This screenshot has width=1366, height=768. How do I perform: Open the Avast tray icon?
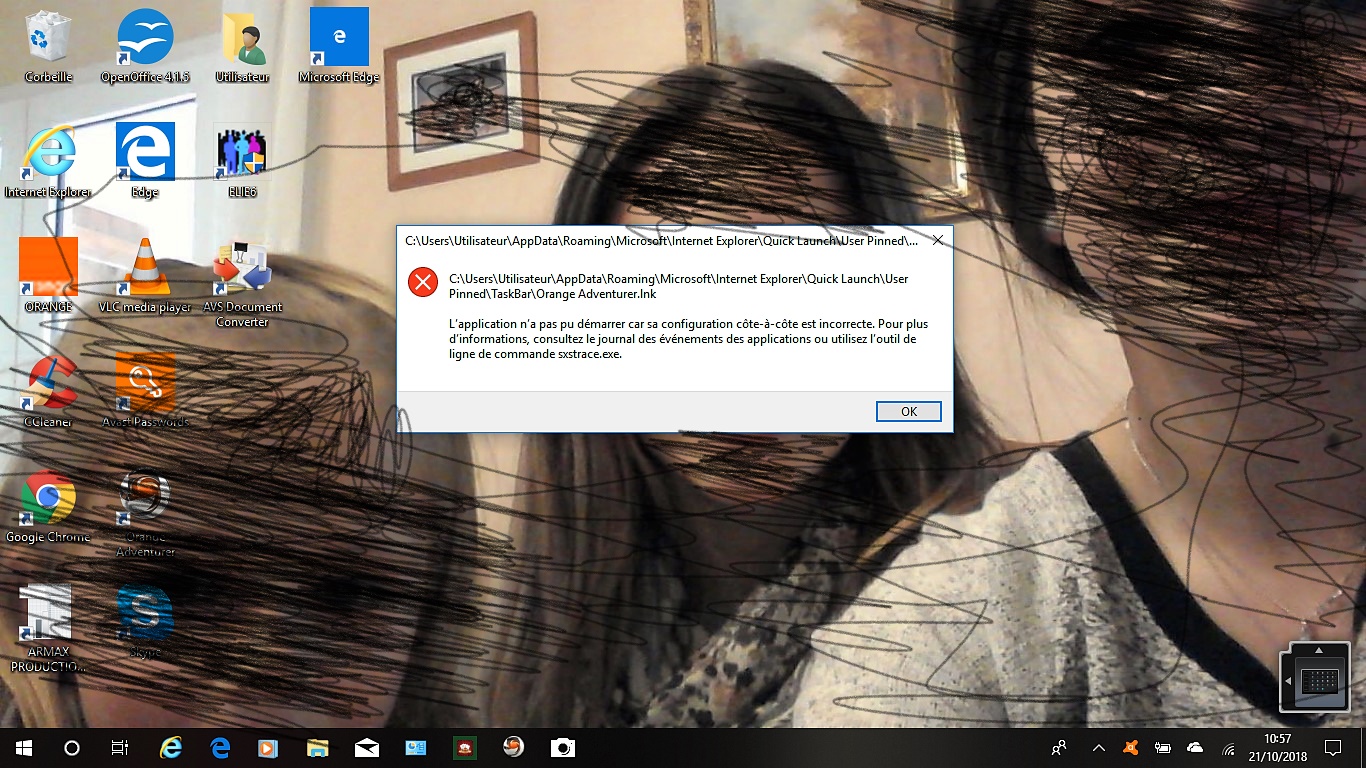point(1130,748)
